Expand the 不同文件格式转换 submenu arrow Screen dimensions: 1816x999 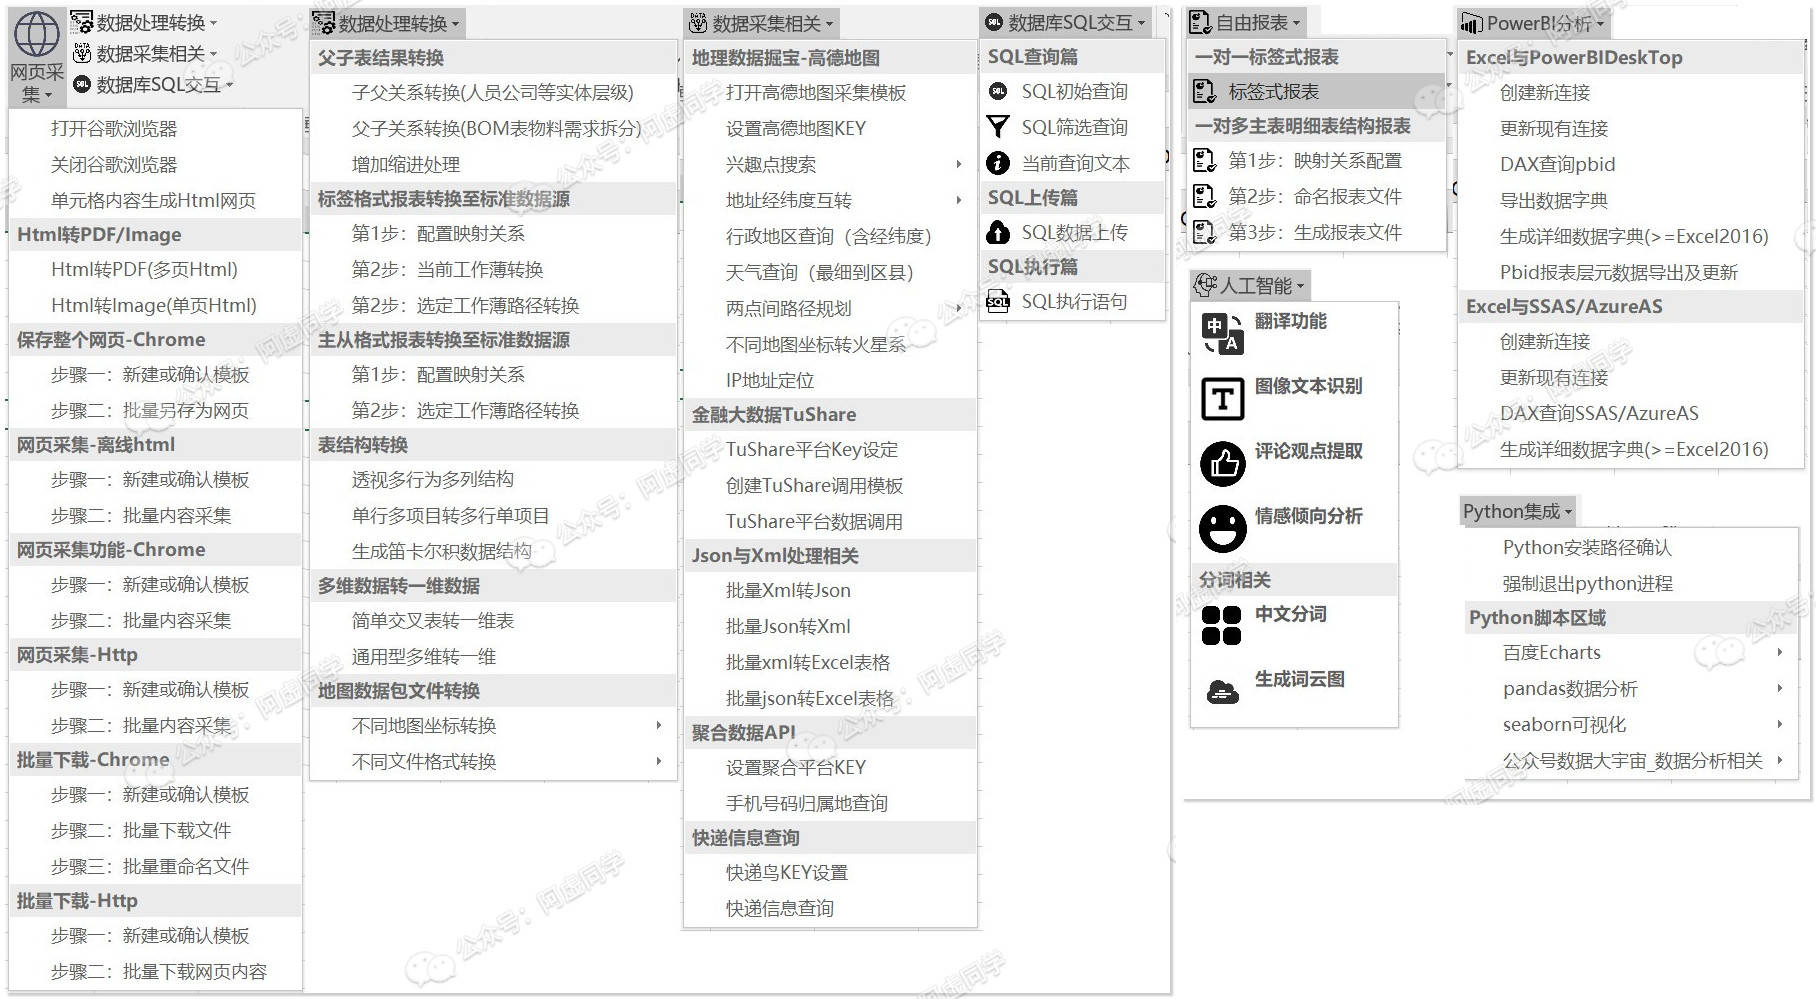pos(658,761)
